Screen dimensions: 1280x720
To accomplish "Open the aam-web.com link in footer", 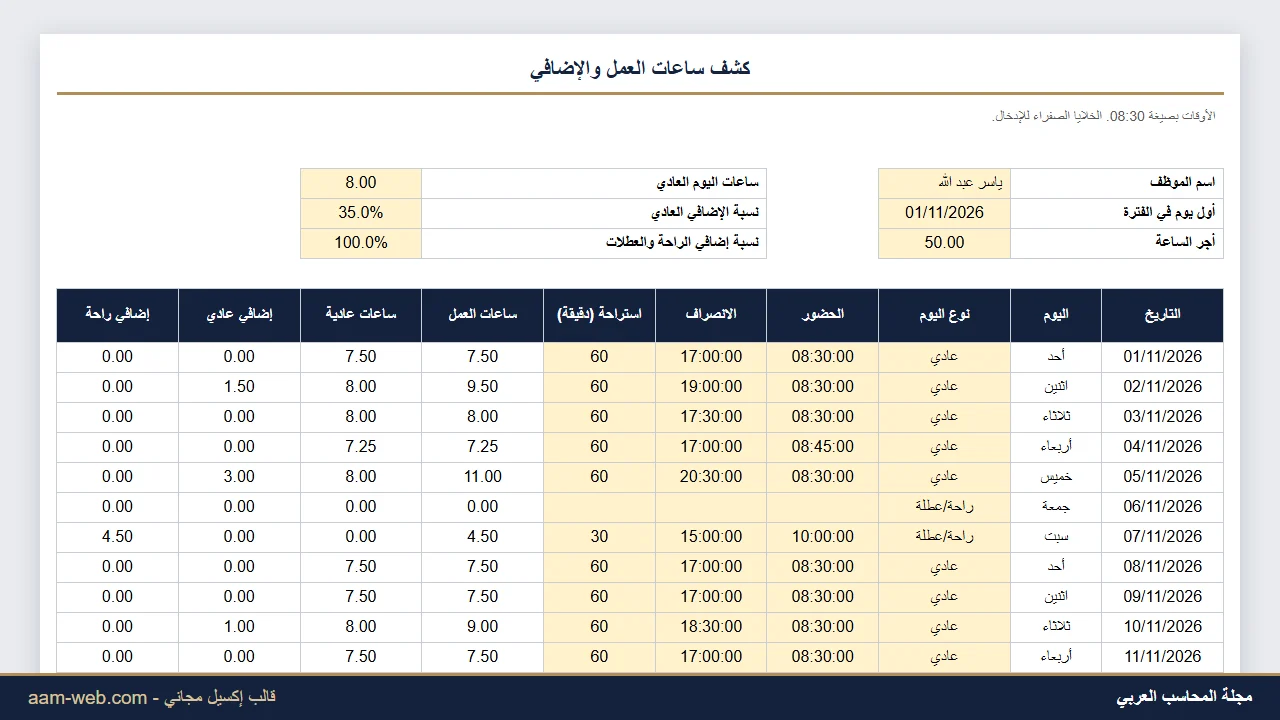I will (87, 697).
